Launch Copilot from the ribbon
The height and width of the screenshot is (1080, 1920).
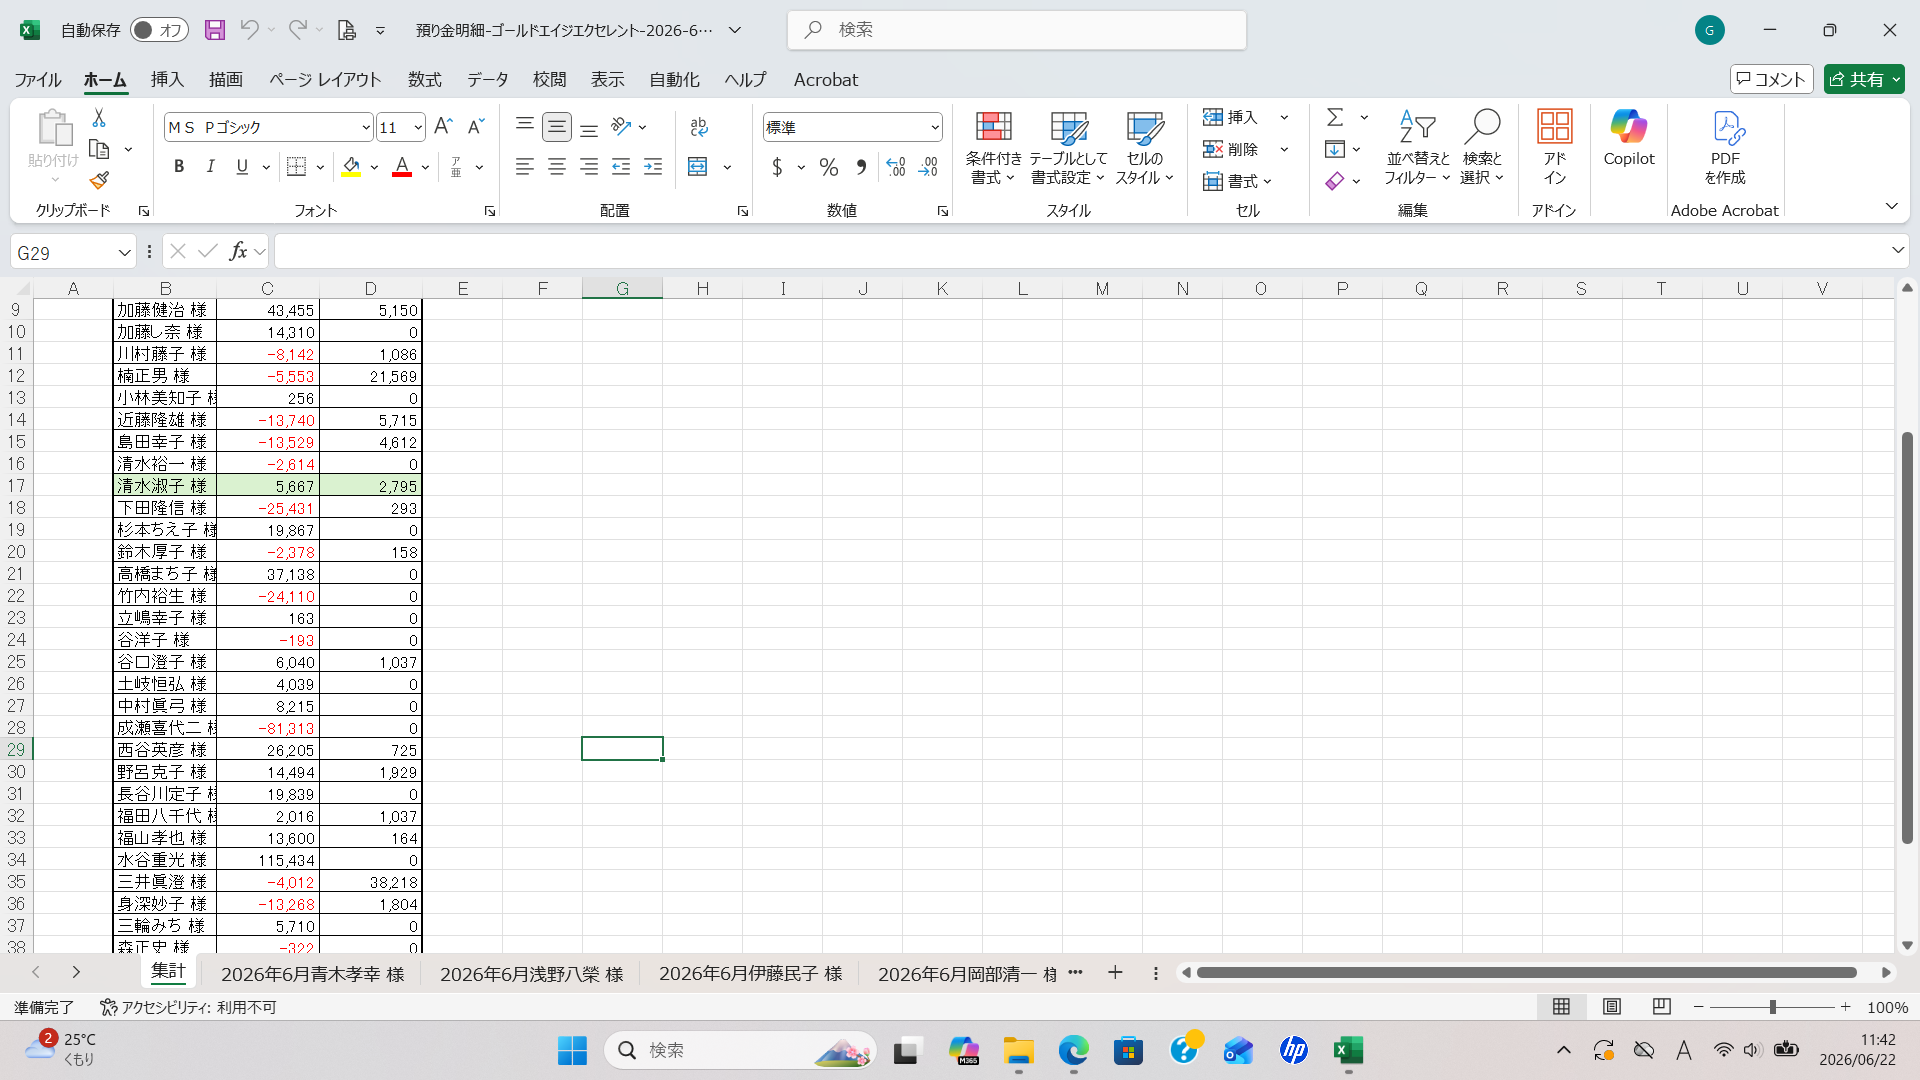pos(1629,138)
